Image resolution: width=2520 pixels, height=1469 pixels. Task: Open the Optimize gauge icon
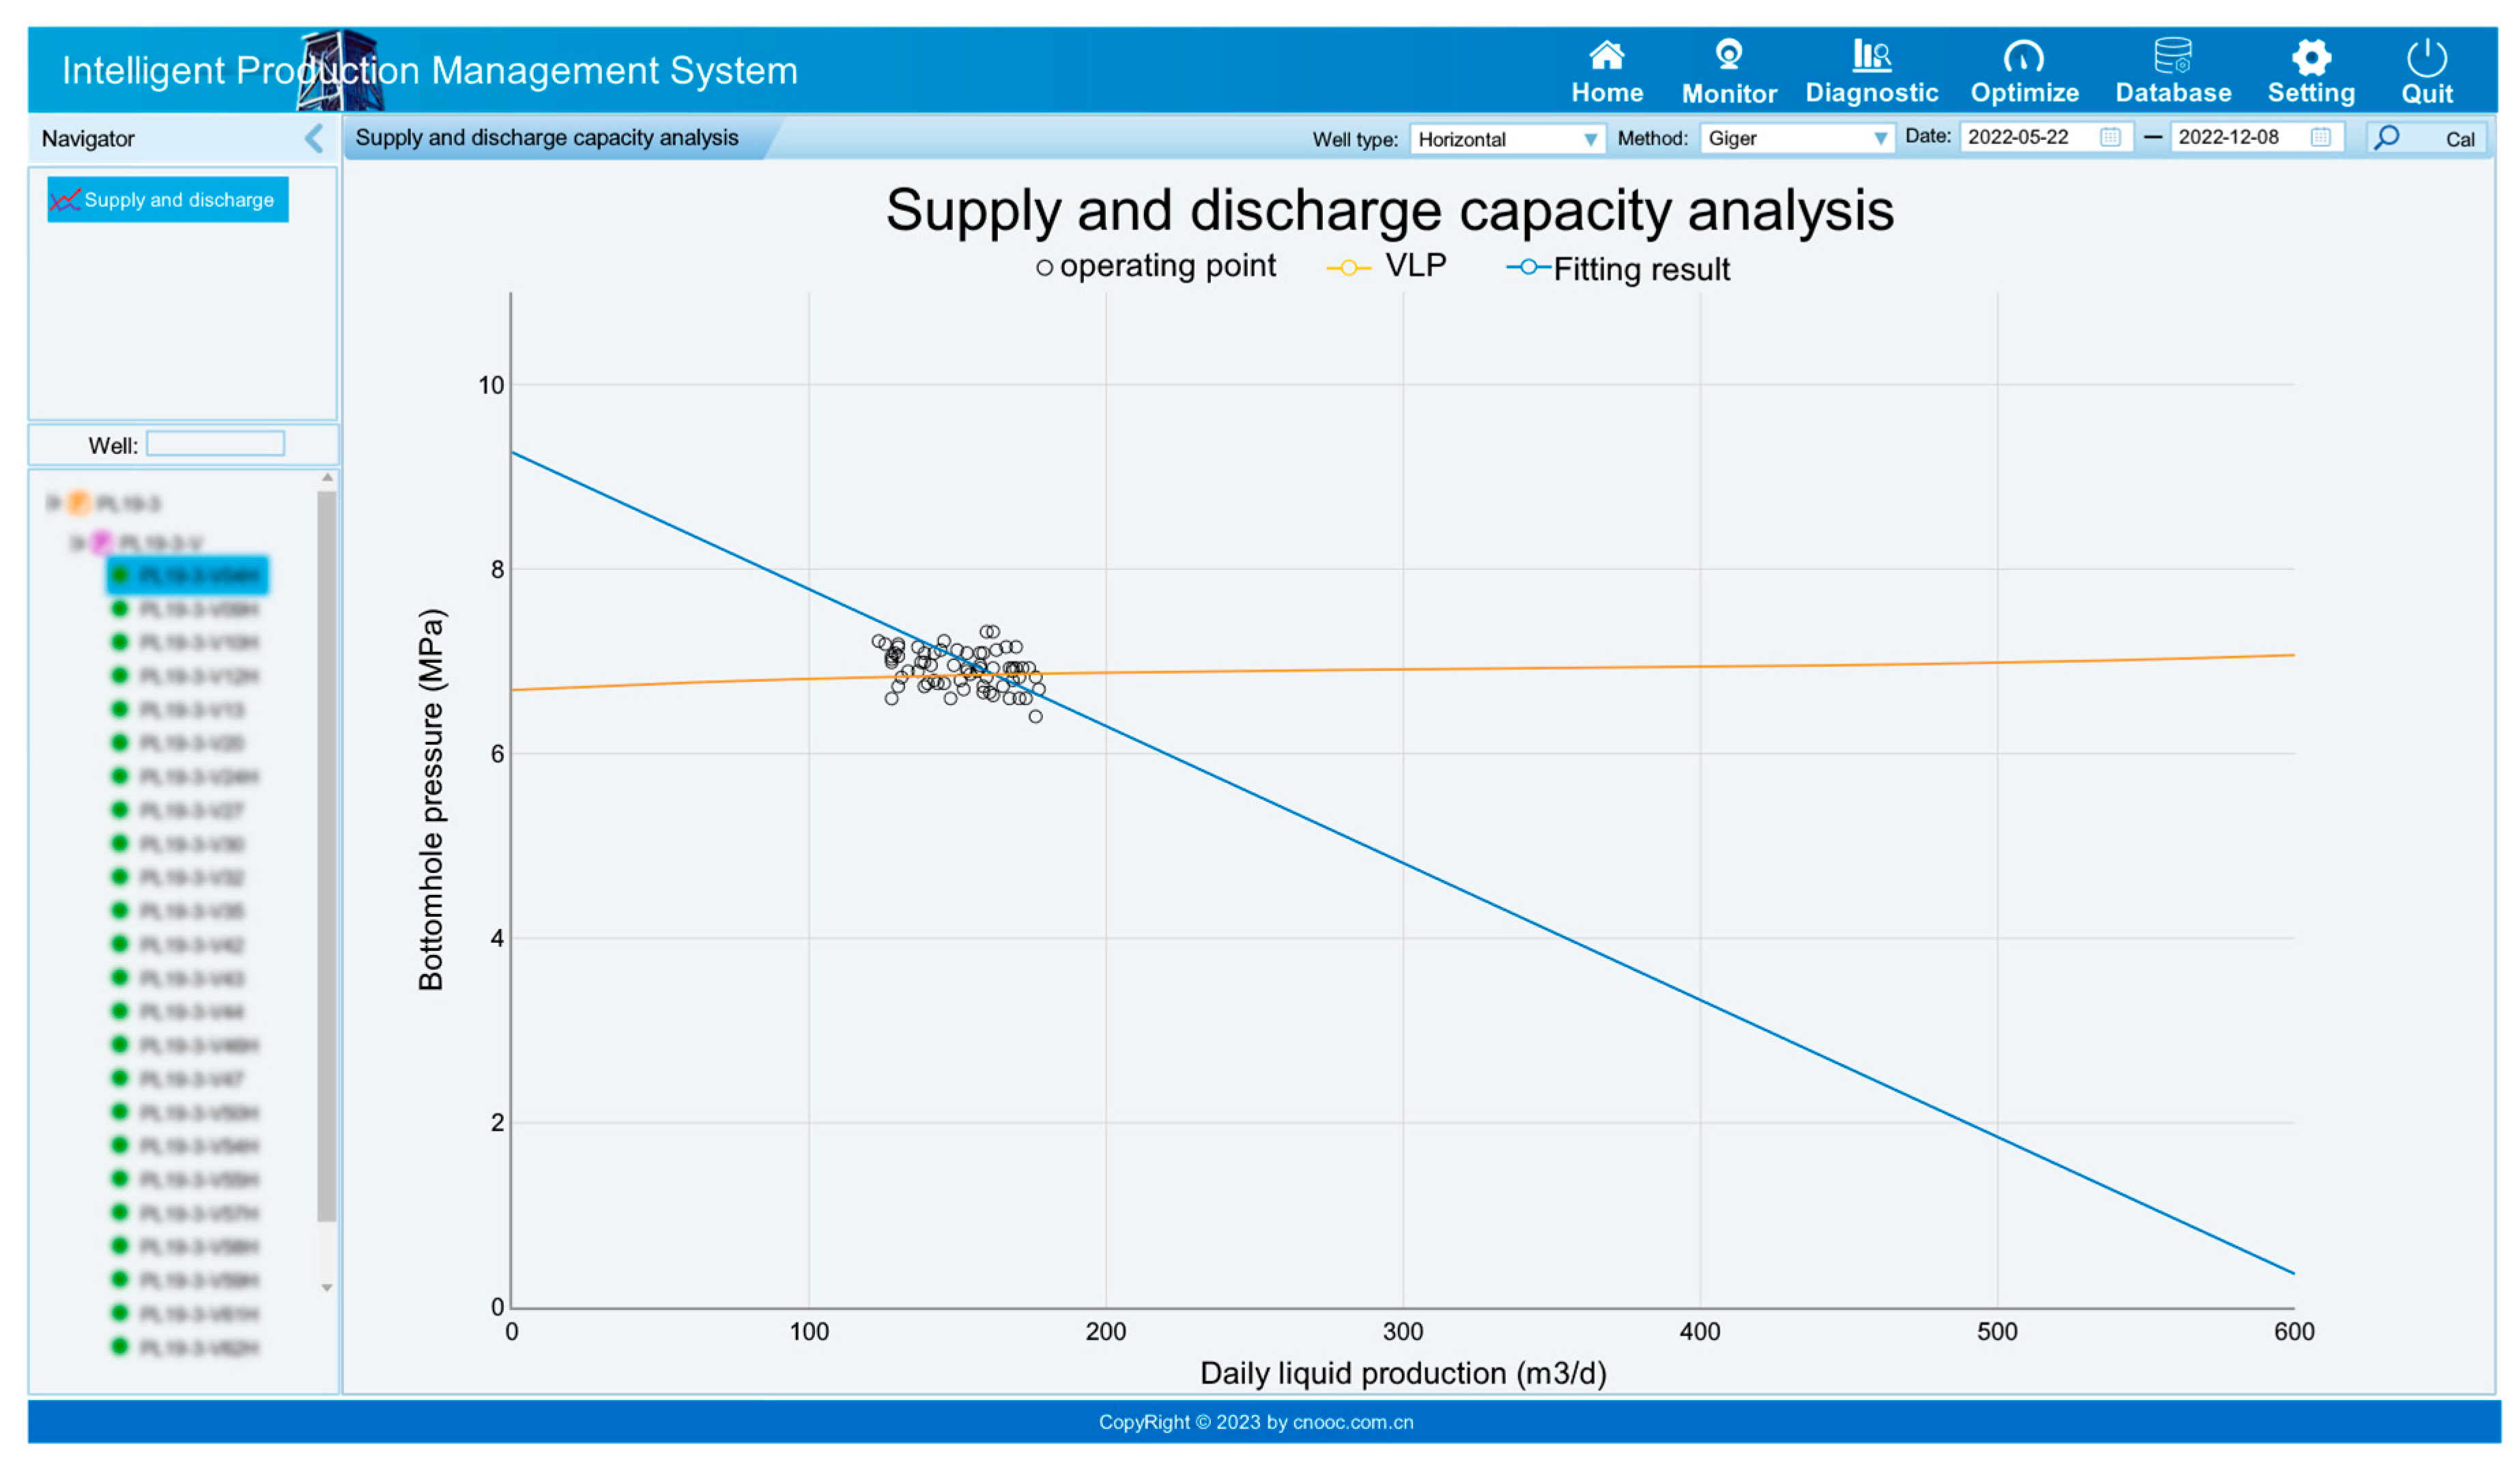(2024, 57)
